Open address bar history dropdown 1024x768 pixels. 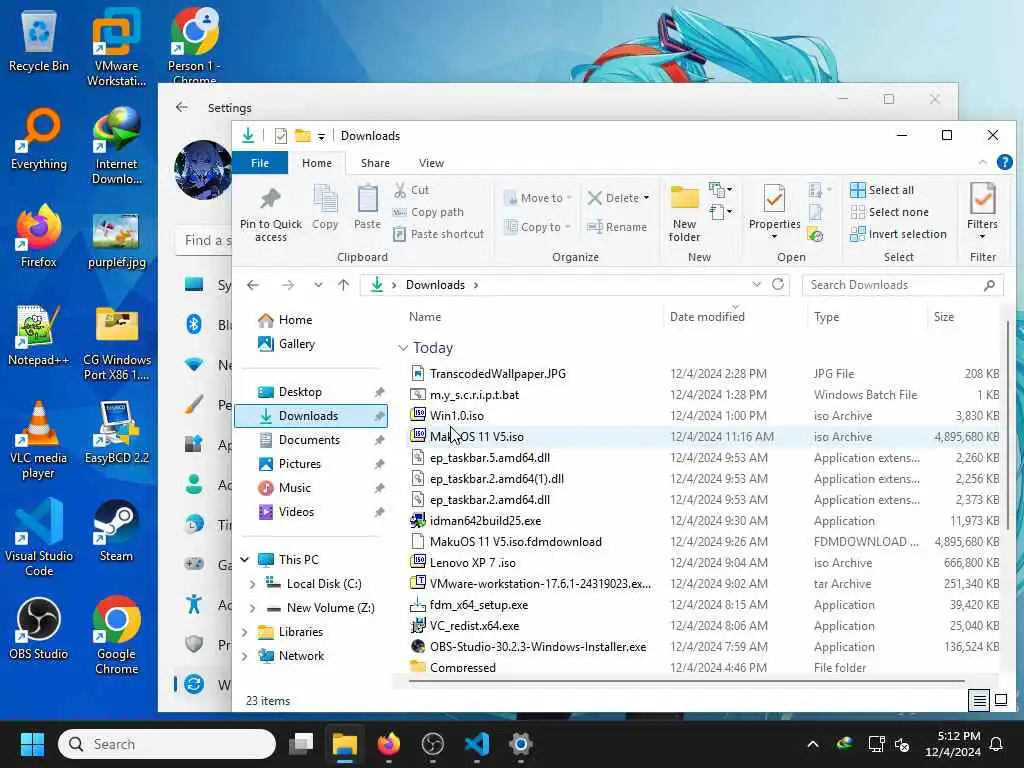pos(756,285)
